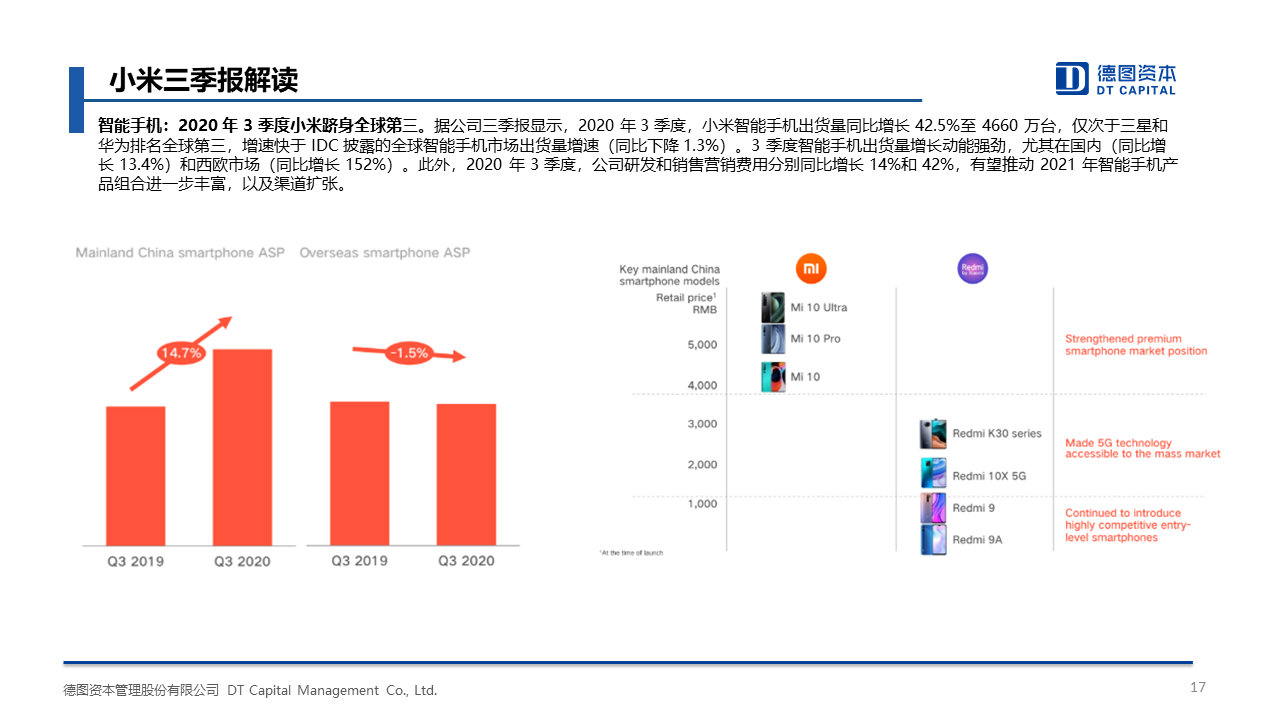Select the Mi 10 Ultra phone image

773,307
